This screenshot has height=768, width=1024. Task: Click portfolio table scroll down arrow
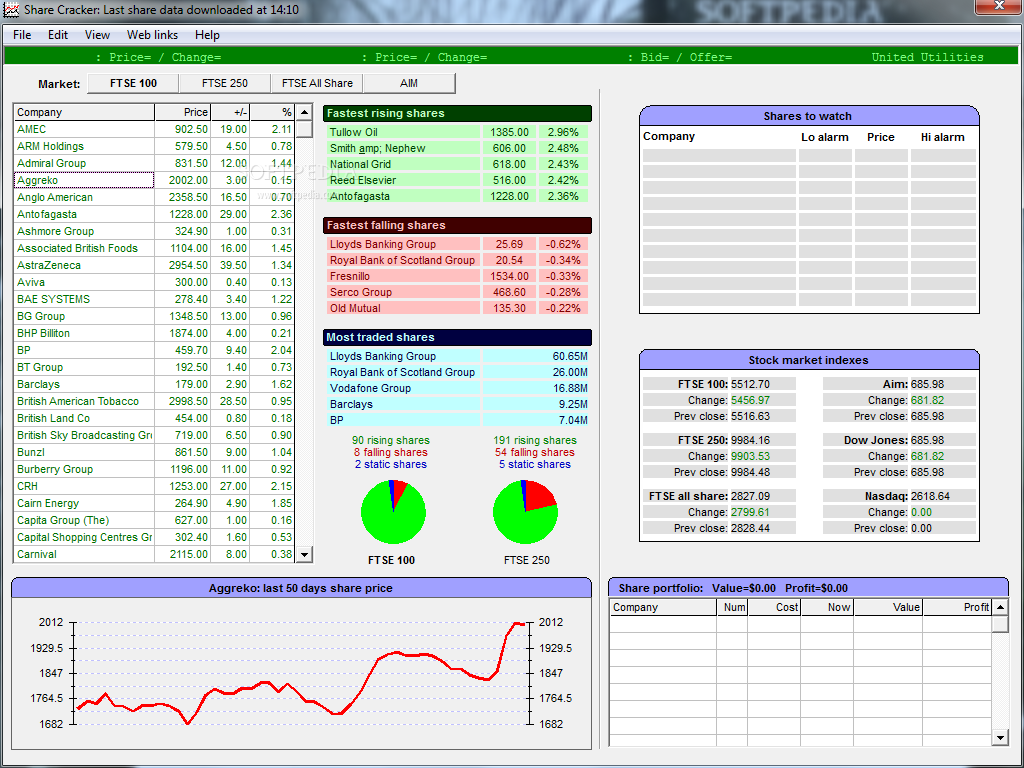click(x=1000, y=738)
